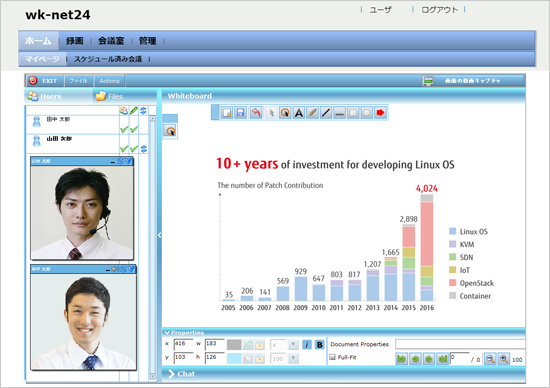Expand the Chat panel
This screenshot has height=388, width=550.
181,374
